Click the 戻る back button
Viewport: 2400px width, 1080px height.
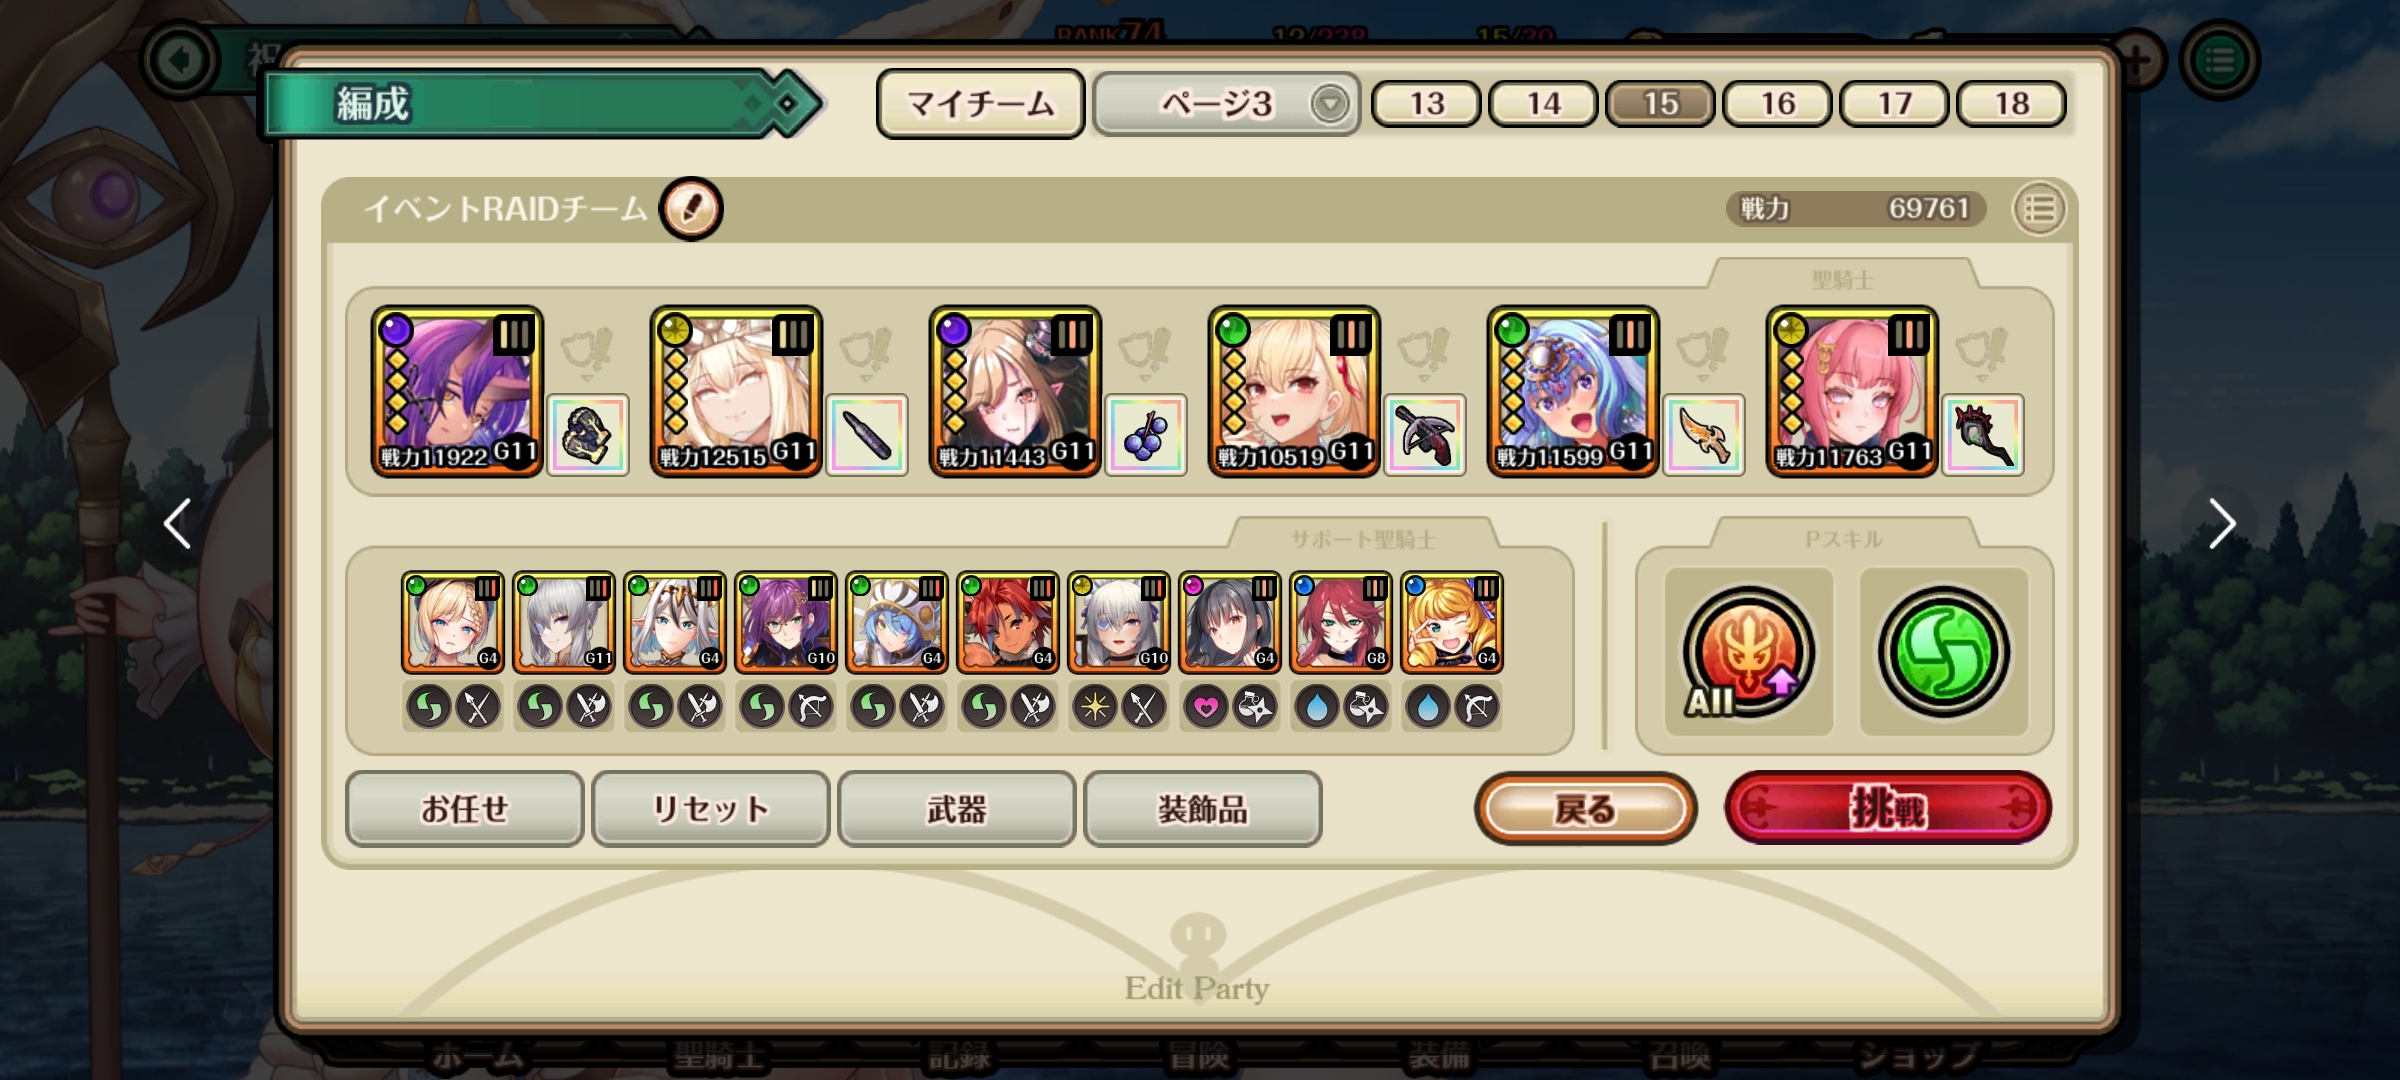coord(1585,808)
